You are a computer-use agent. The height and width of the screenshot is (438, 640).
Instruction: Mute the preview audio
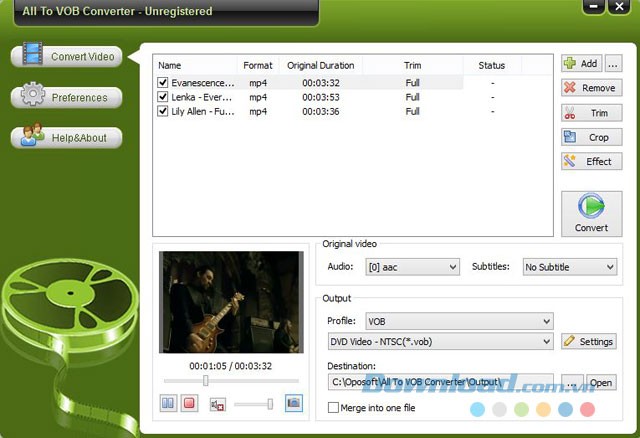[x=217, y=403]
